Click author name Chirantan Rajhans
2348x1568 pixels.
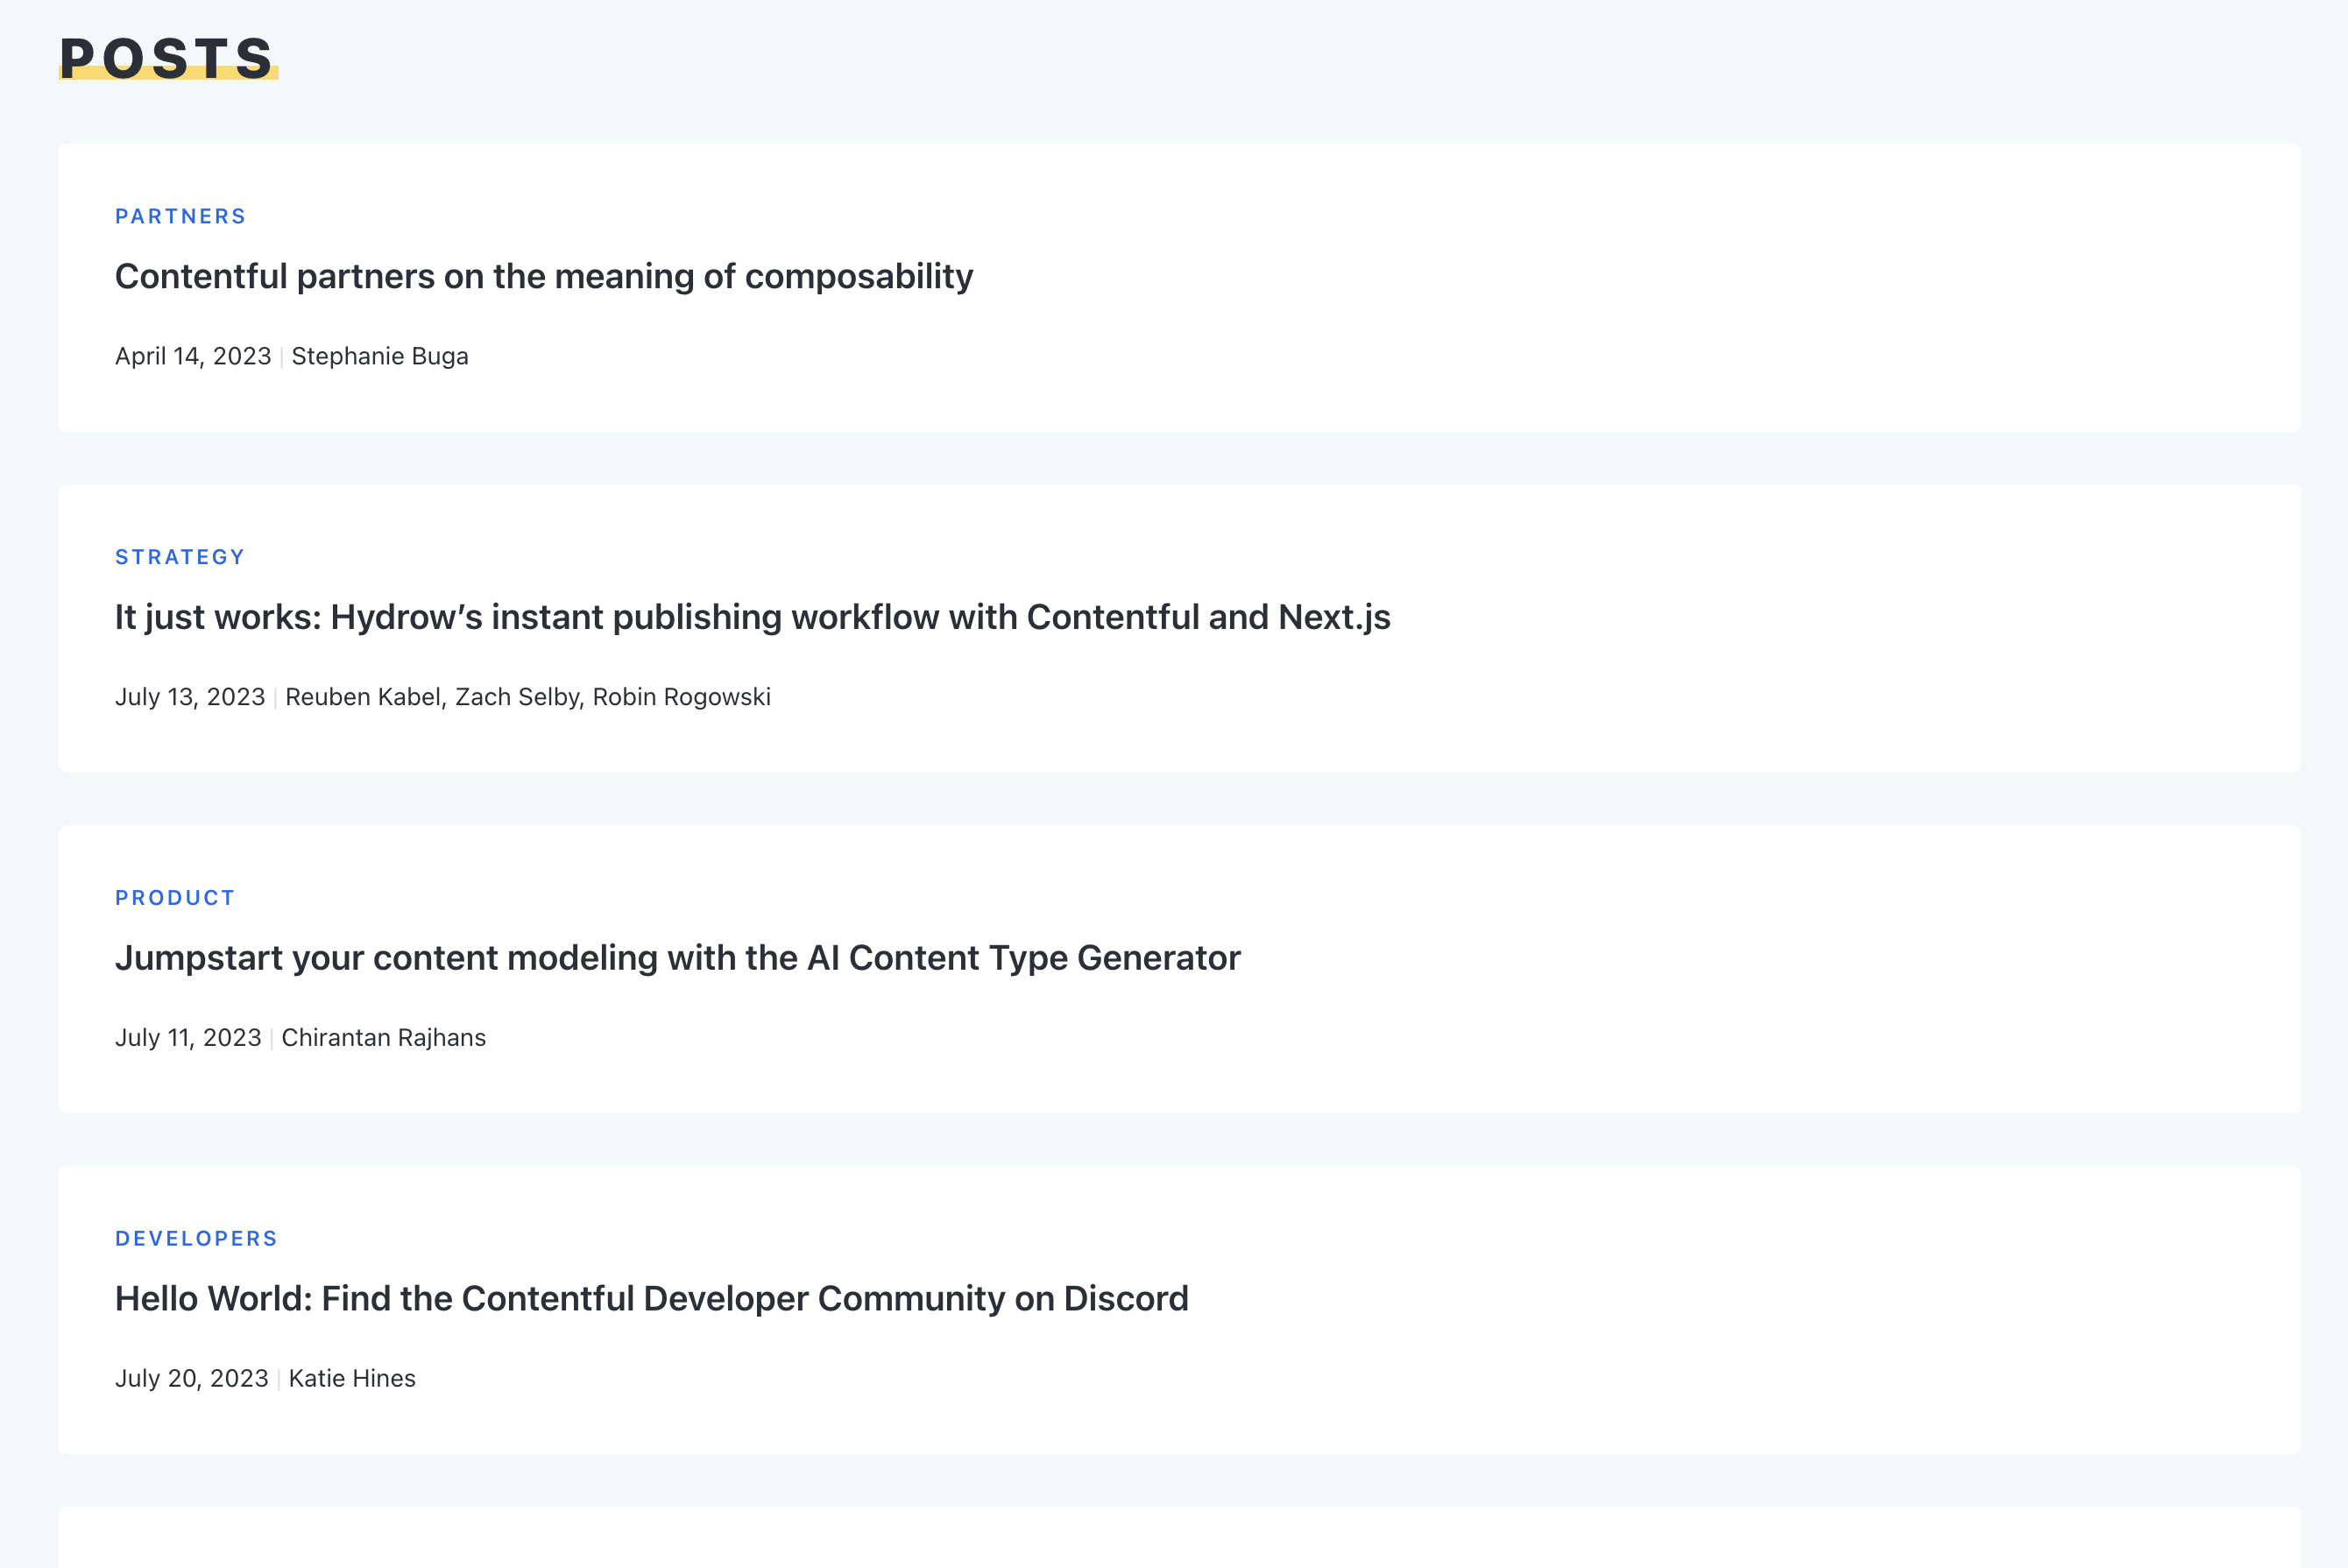[x=384, y=1038]
